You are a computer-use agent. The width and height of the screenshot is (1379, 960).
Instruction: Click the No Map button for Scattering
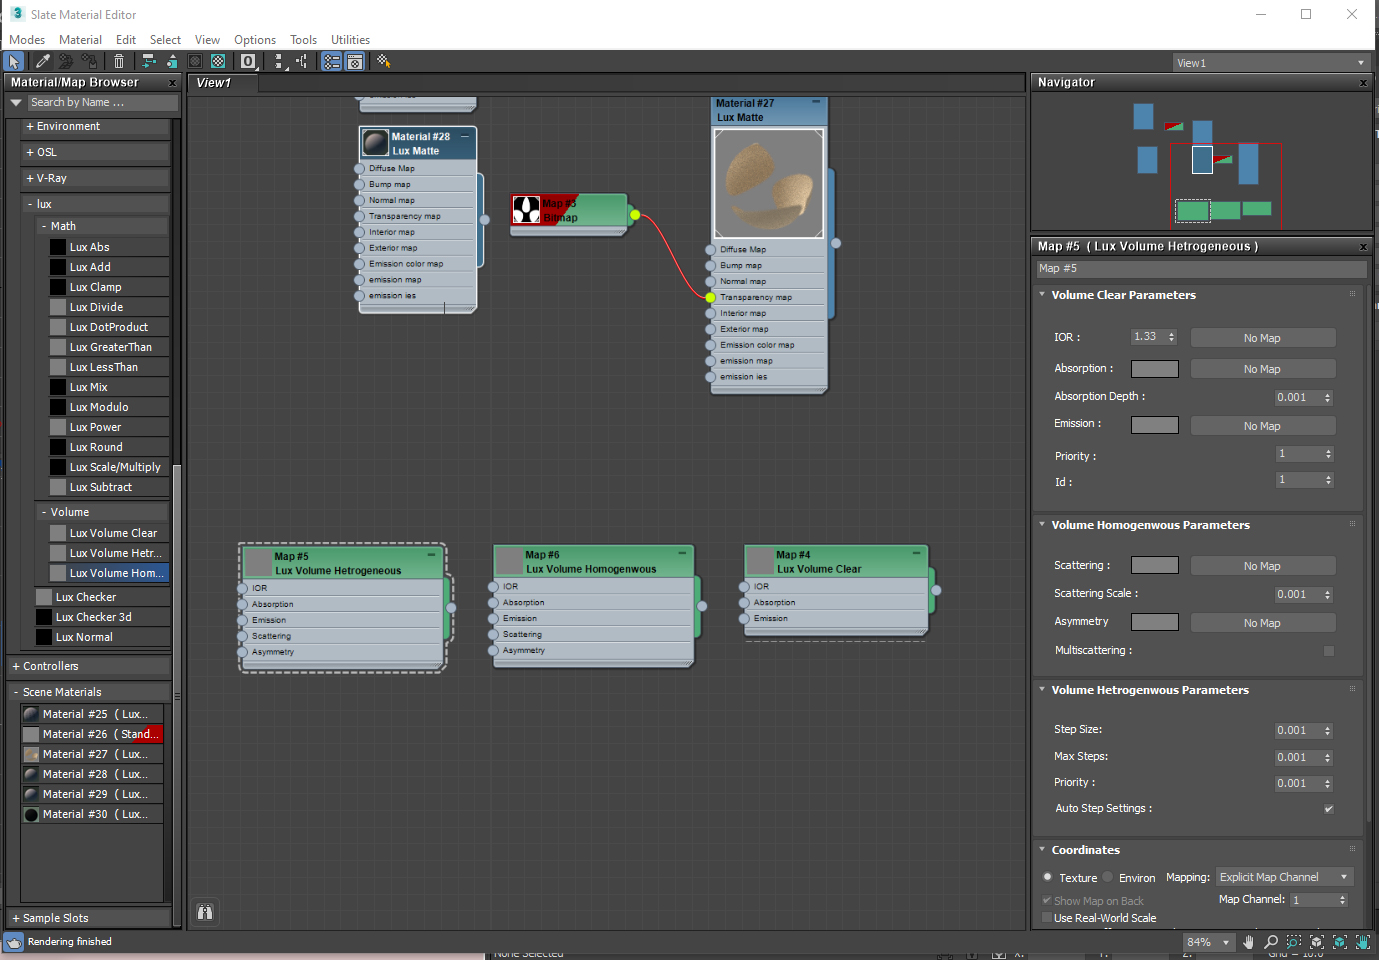click(x=1262, y=566)
